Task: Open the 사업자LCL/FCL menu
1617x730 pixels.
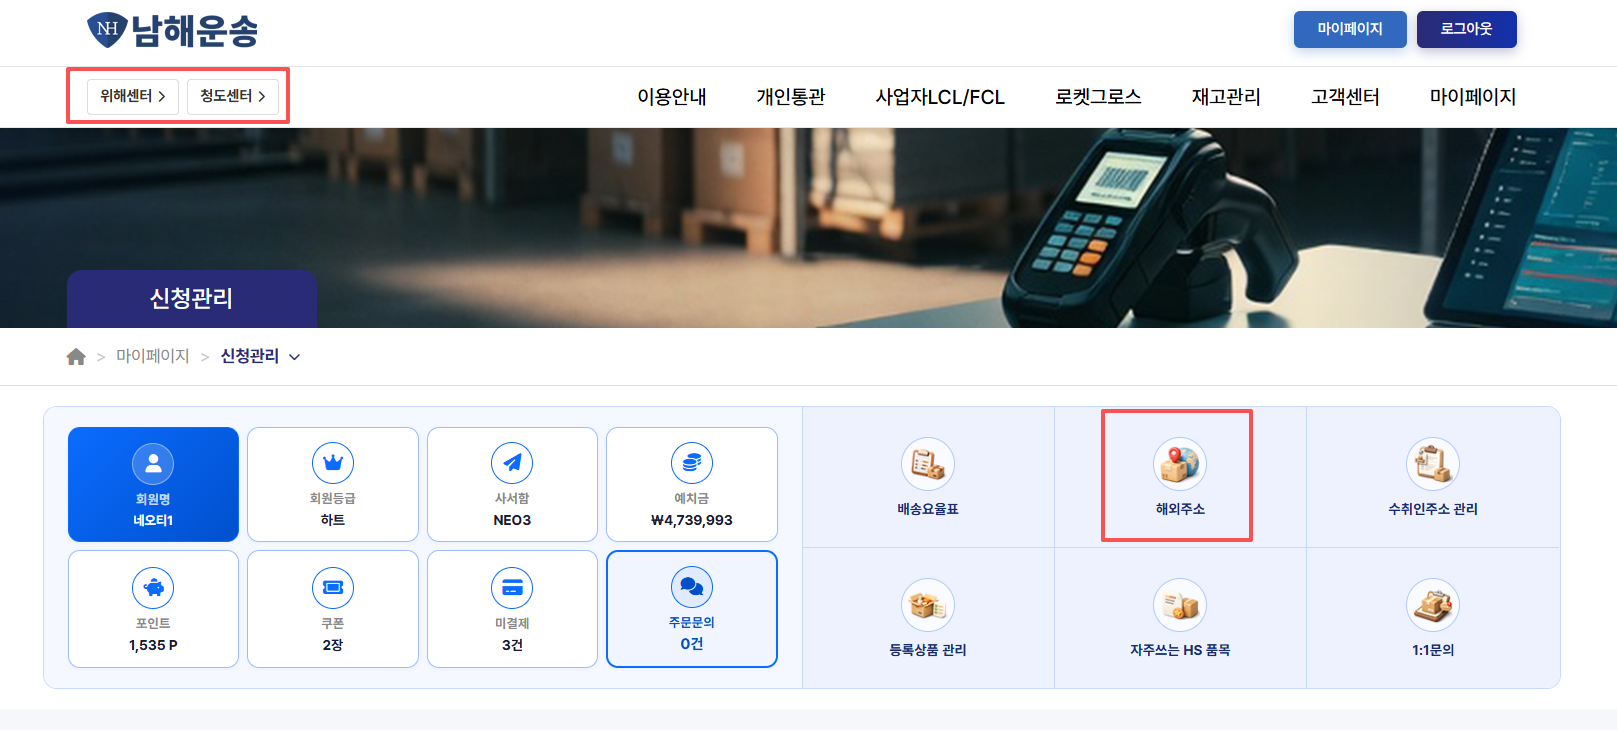Action: pos(940,97)
